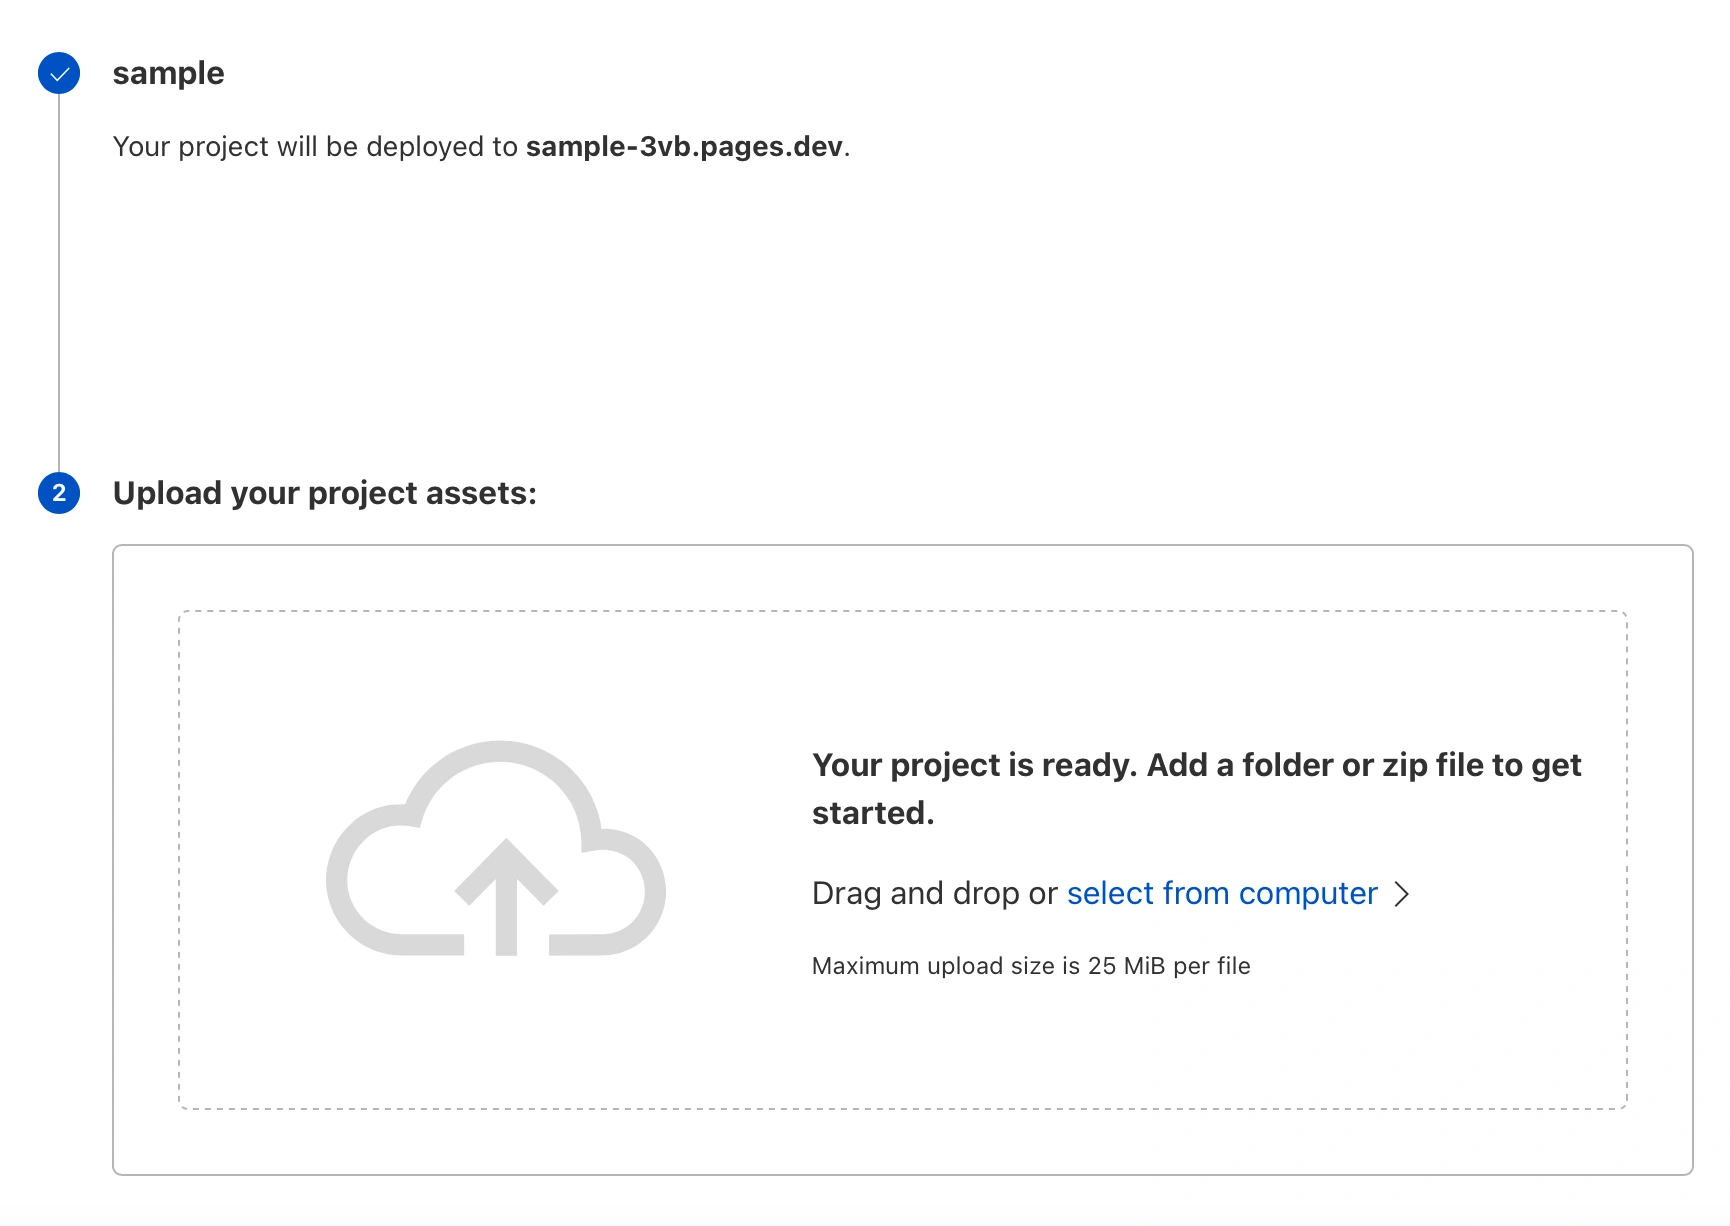Click the top dashed border of the dropzone

[x=902, y=611]
